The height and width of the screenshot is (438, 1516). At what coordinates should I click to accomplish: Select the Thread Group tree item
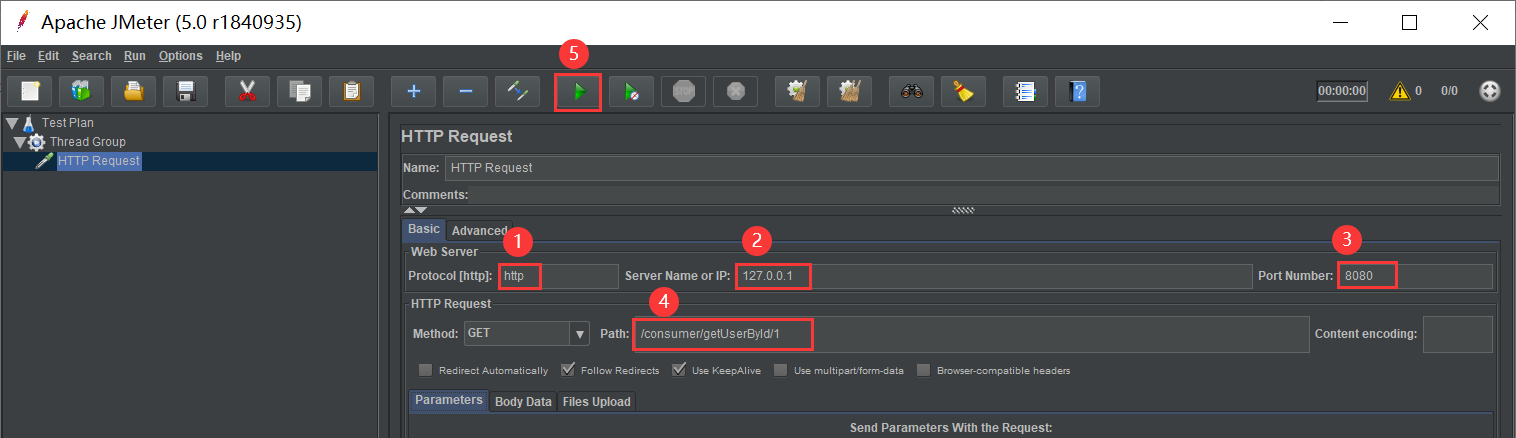pos(88,142)
